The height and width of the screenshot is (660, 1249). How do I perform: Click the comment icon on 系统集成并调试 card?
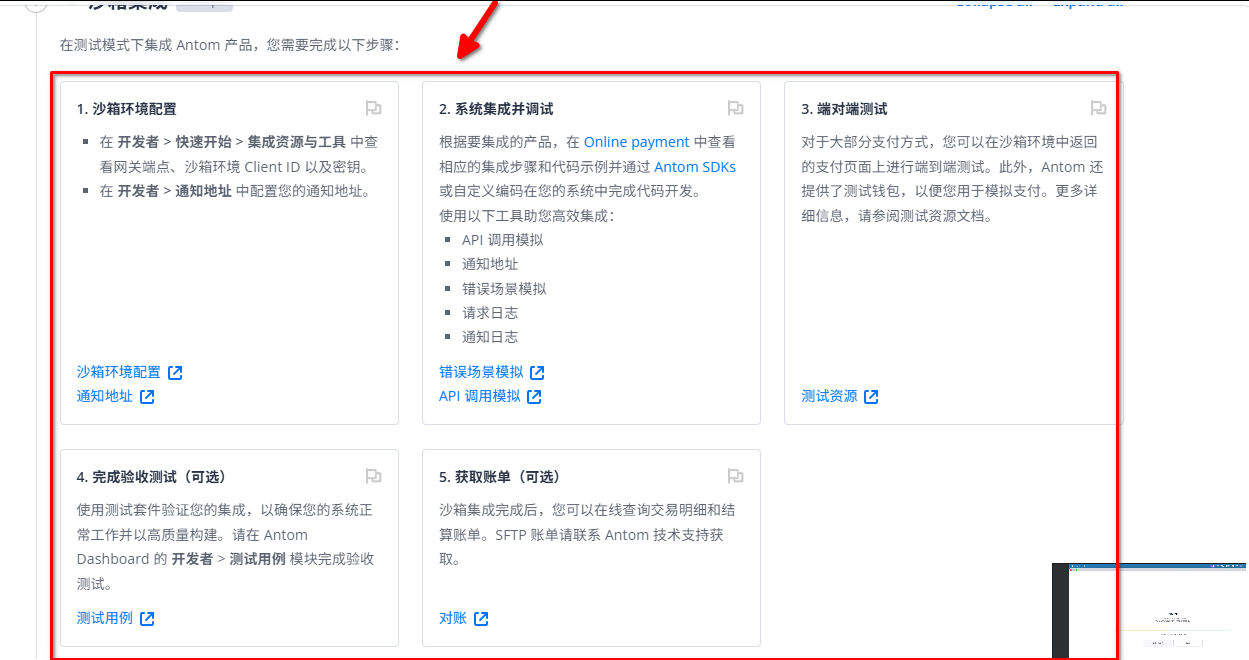click(x=735, y=108)
